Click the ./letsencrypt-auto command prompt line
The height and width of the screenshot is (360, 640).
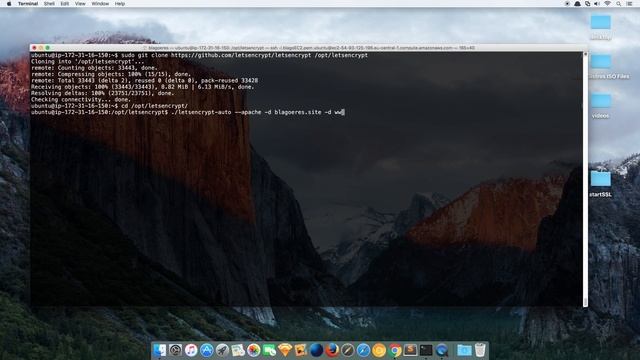188,112
